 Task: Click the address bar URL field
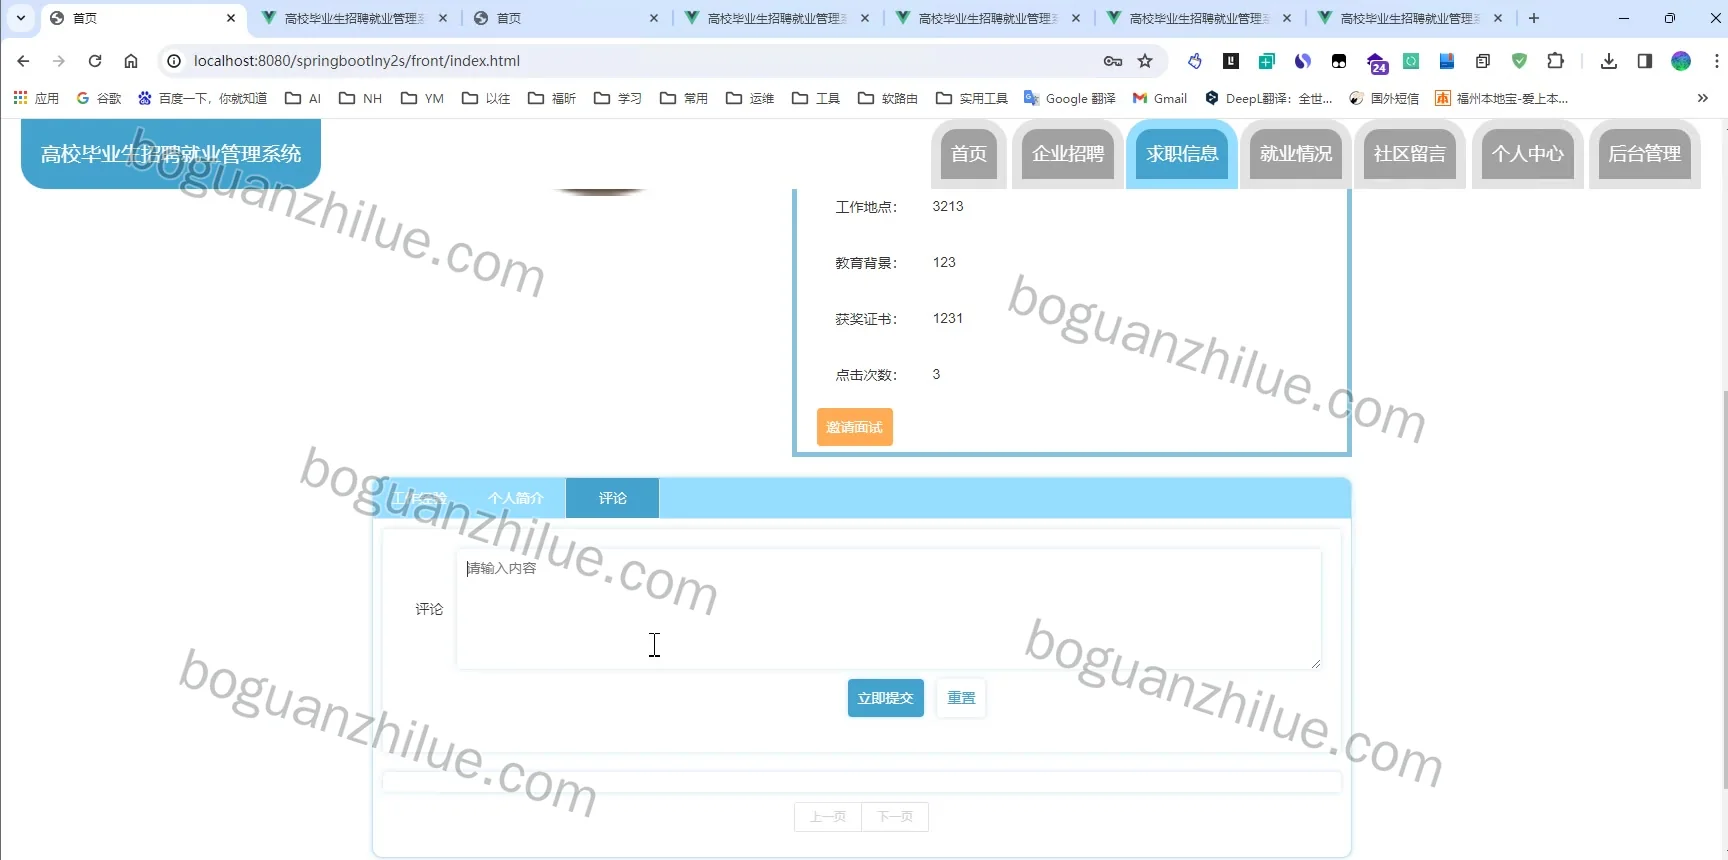[640, 61]
